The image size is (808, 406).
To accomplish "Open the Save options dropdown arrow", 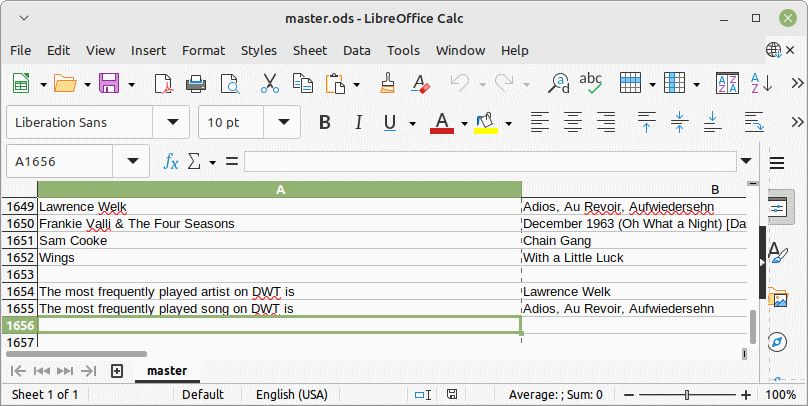I will point(131,84).
